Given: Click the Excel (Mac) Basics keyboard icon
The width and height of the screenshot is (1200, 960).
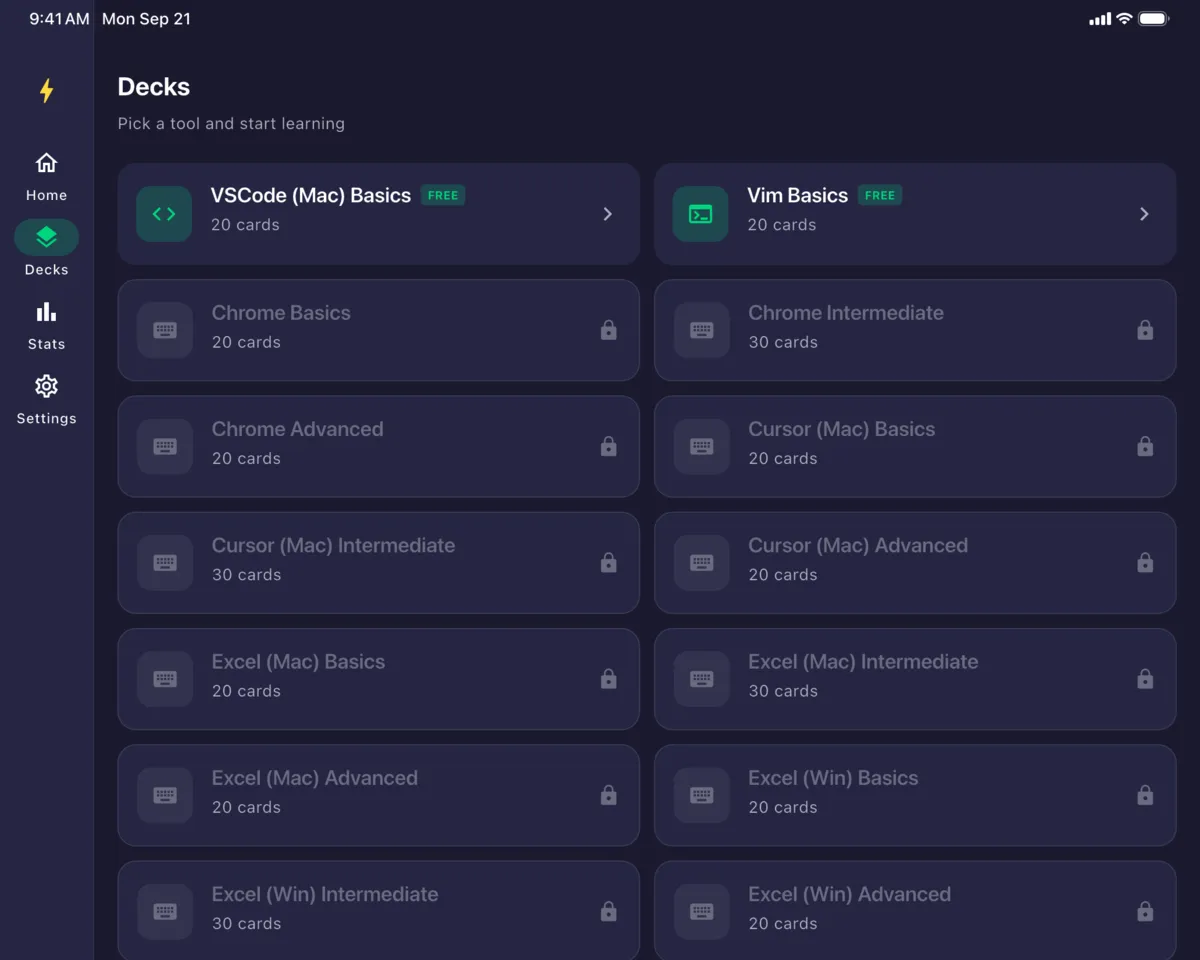Looking at the screenshot, I should click(x=165, y=679).
